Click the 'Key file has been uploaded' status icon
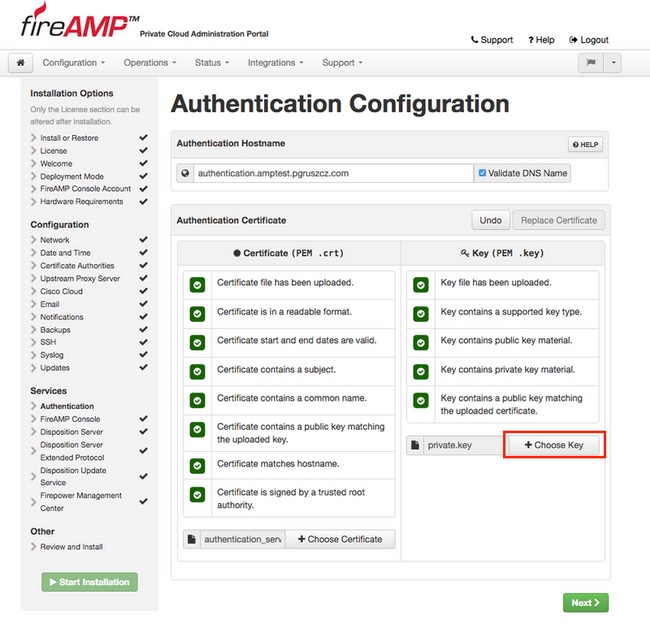The height and width of the screenshot is (629, 650). point(421,285)
